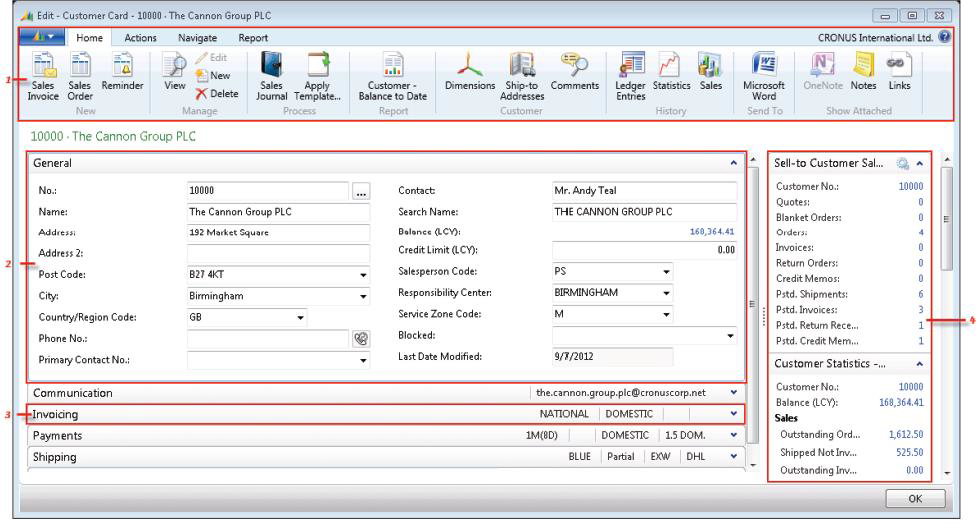This screenshot has height=525, width=979.
Task: Open the help icon beside CRONUS International
Action: click(x=945, y=37)
